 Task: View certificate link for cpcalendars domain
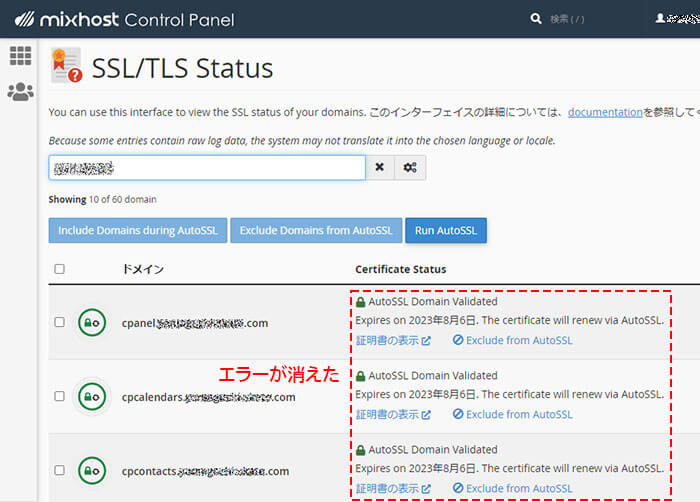click(x=393, y=414)
